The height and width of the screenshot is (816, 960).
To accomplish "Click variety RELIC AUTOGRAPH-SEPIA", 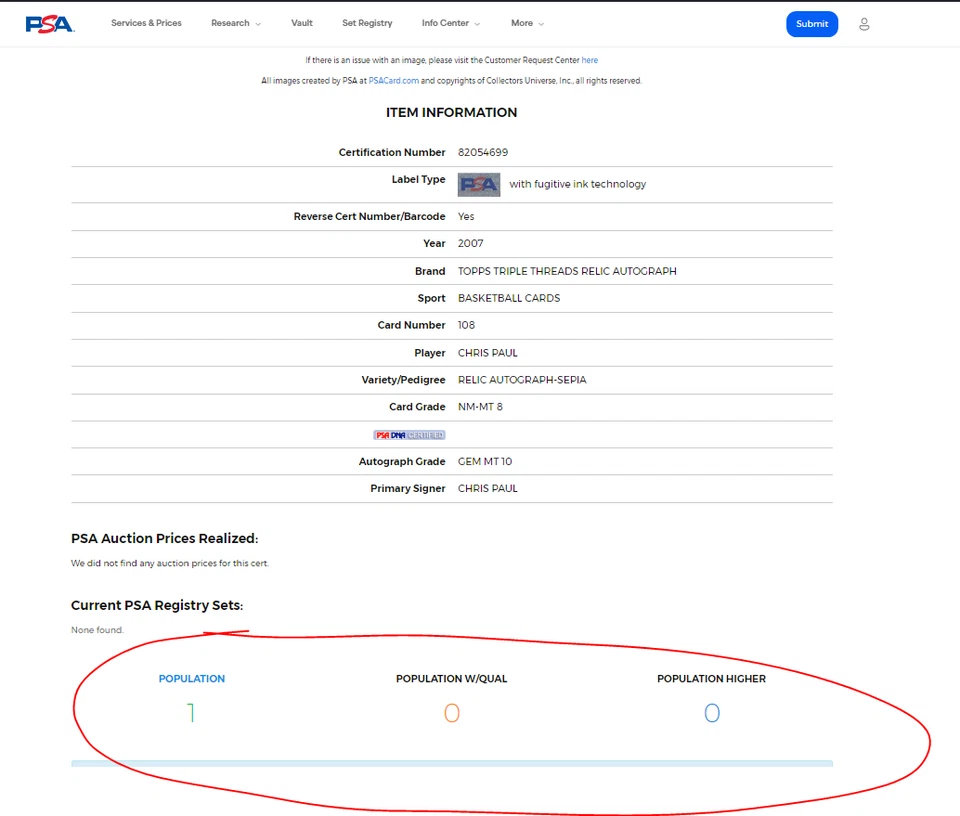I will click(522, 380).
